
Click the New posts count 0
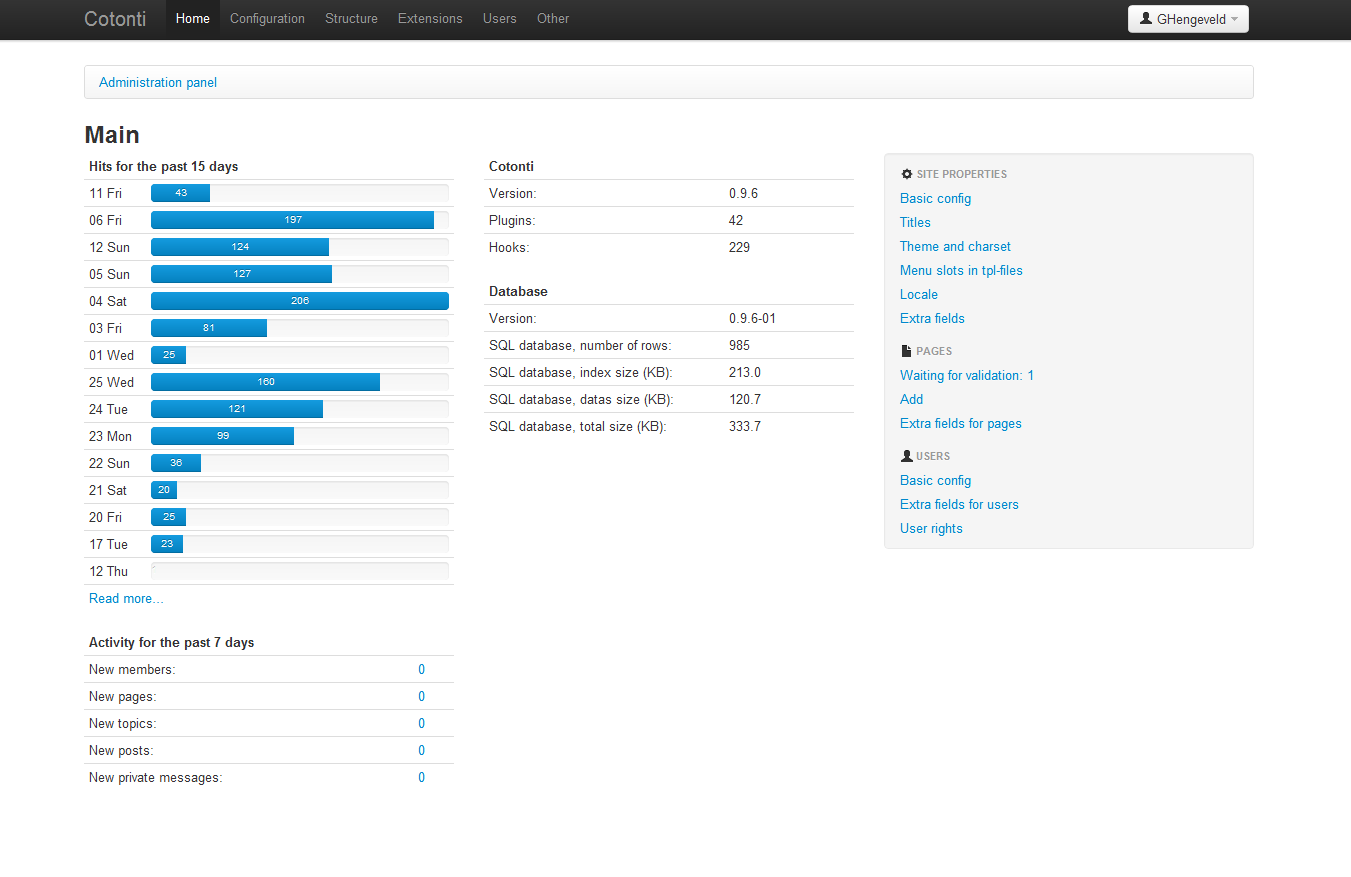(x=422, y=751)
